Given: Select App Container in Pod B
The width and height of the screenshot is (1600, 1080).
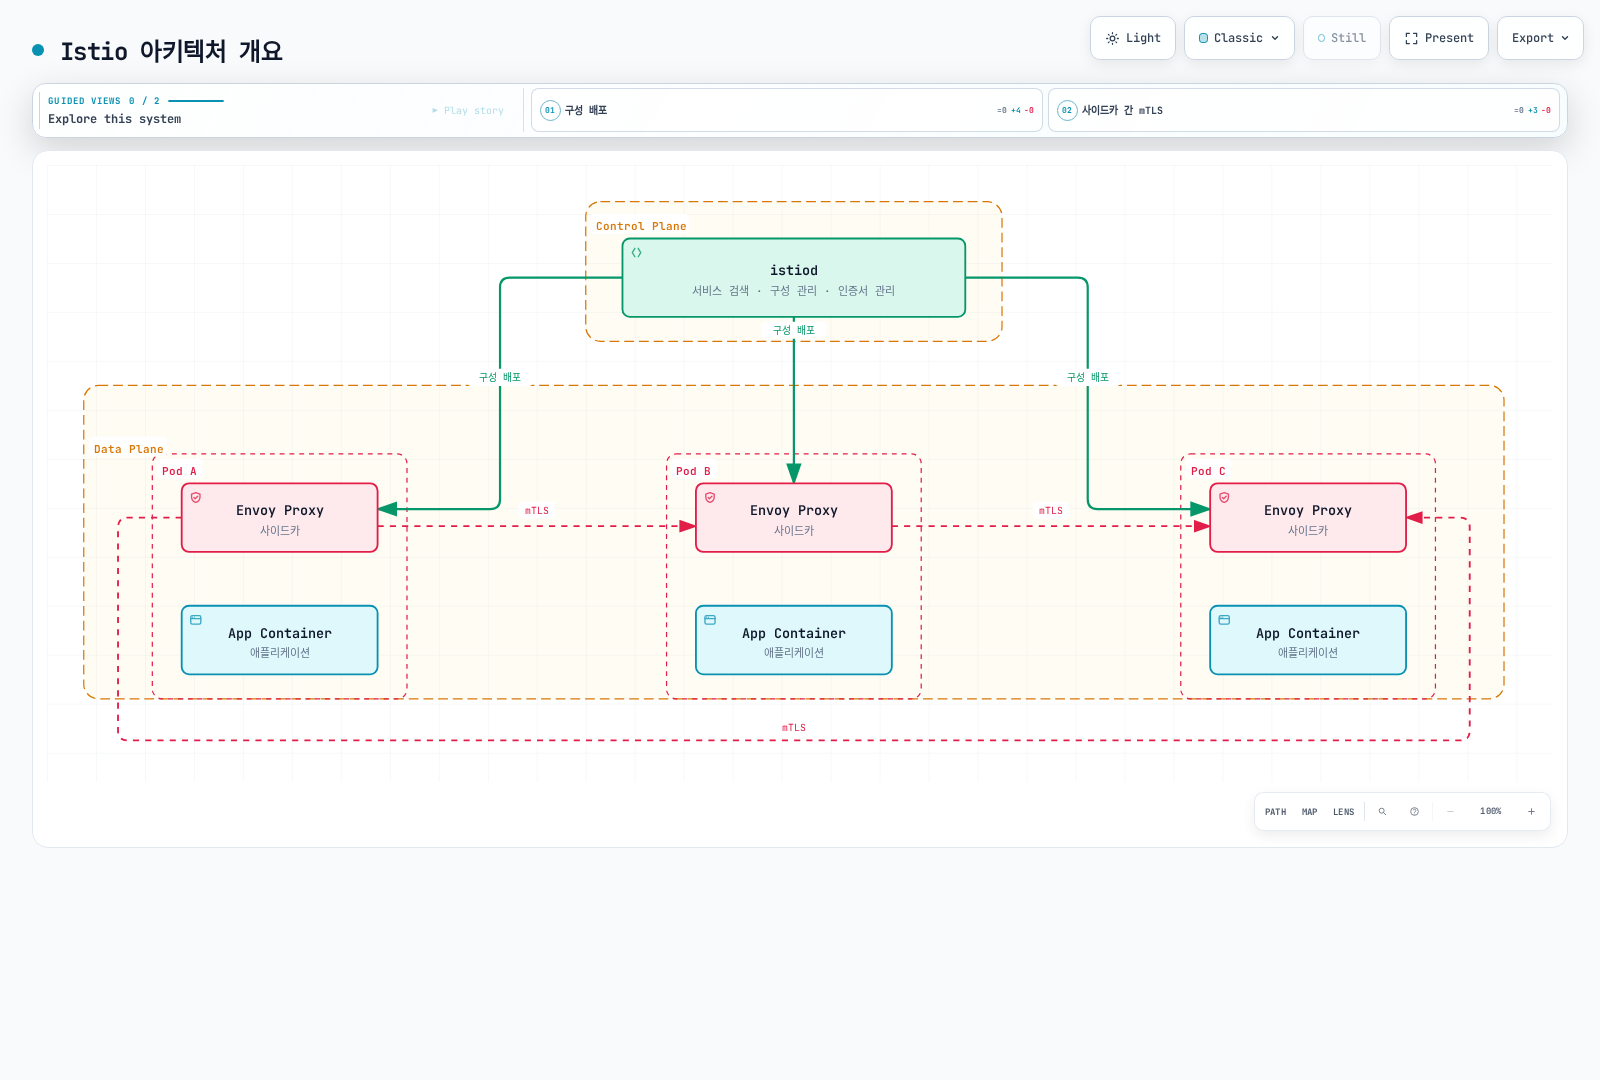Looking at the screenshot, I should [x=794, y=640].
